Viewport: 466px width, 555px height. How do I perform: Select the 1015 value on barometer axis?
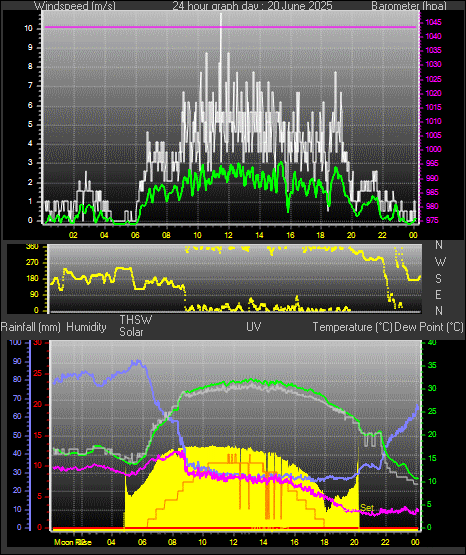click(433, 107)
